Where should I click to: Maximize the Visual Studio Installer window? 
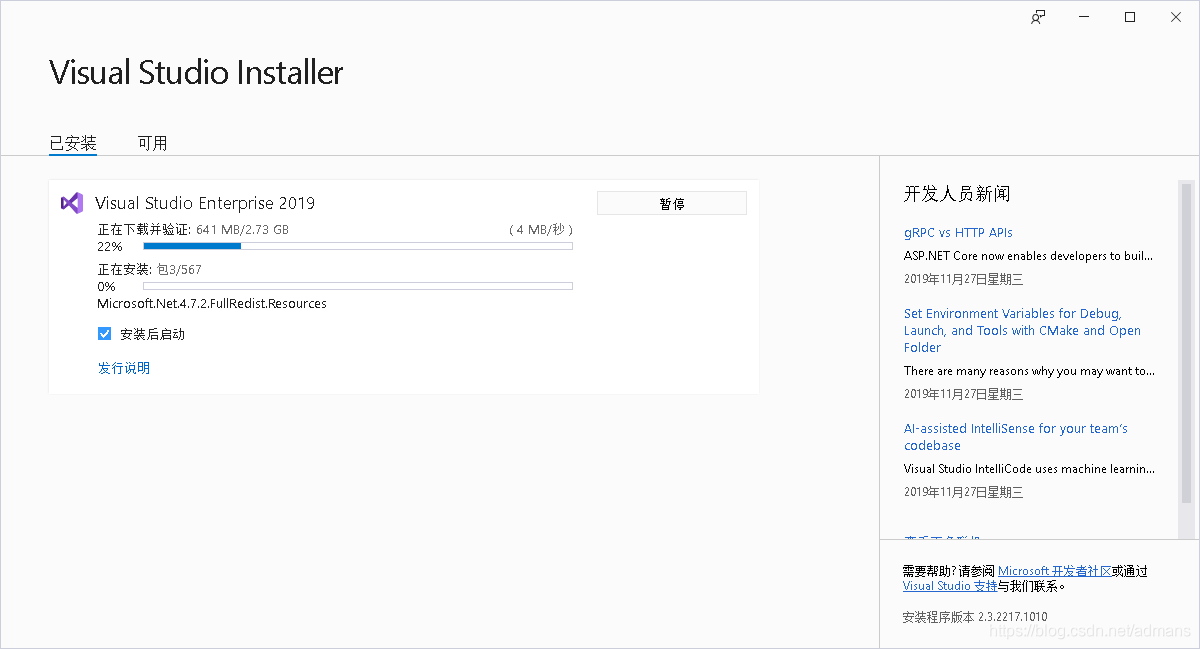point(1130,17)
